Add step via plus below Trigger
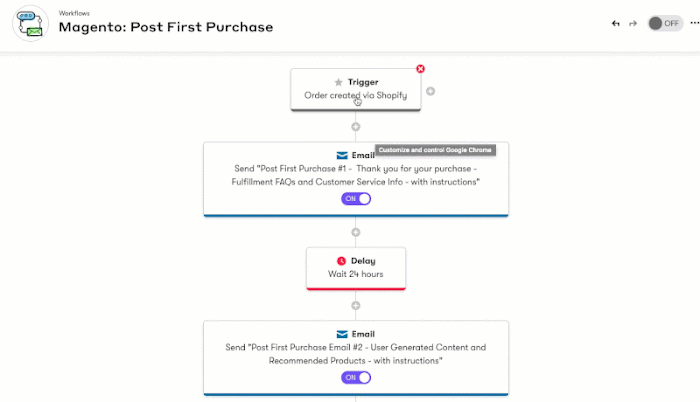The height and width of the screenshot is (402, 700). pos(356,127)
